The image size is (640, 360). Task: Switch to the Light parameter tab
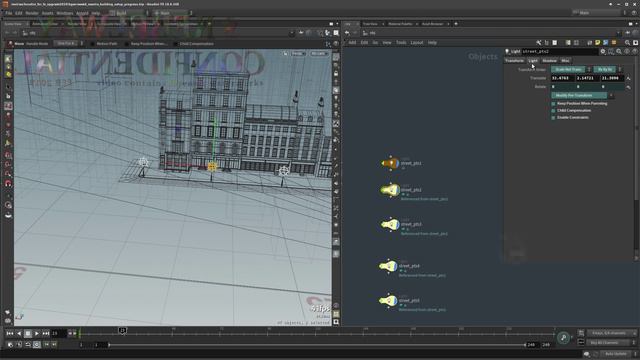click(x=533, y=60)
